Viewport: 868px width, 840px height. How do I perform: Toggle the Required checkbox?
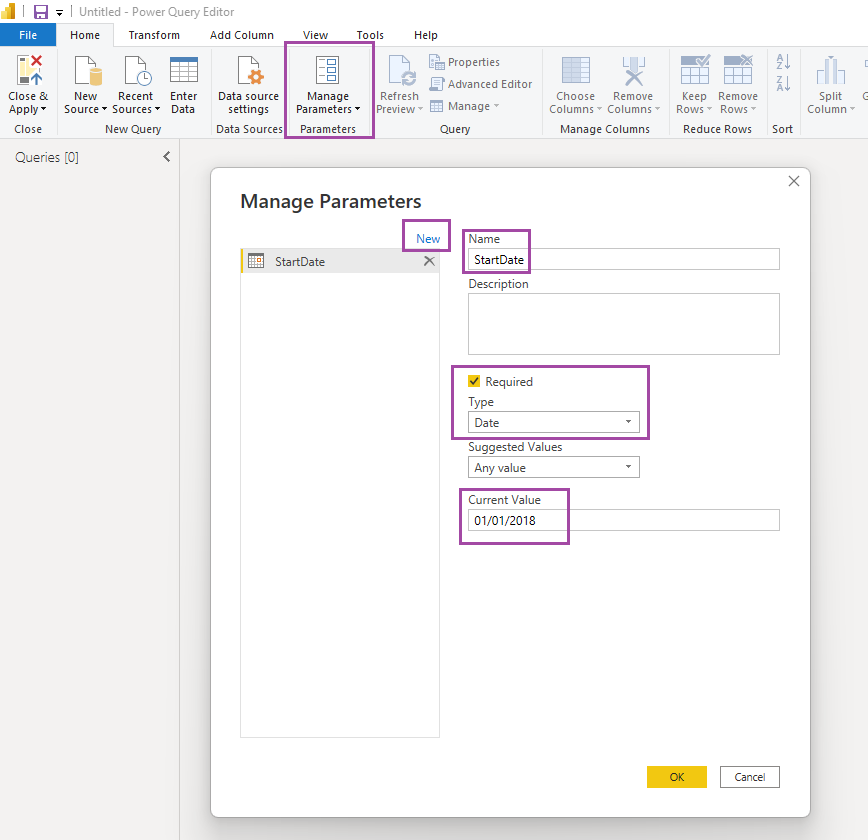point(474,381)
